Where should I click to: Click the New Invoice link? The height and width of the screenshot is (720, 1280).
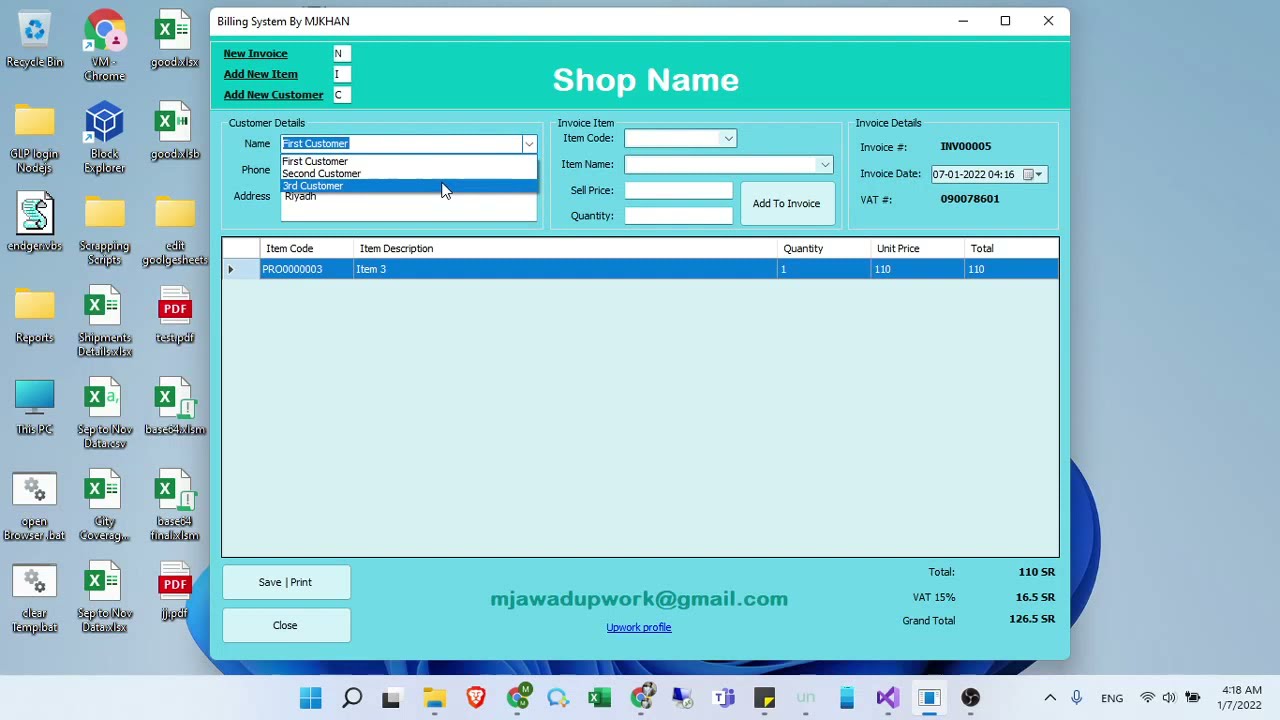[255, 54]
